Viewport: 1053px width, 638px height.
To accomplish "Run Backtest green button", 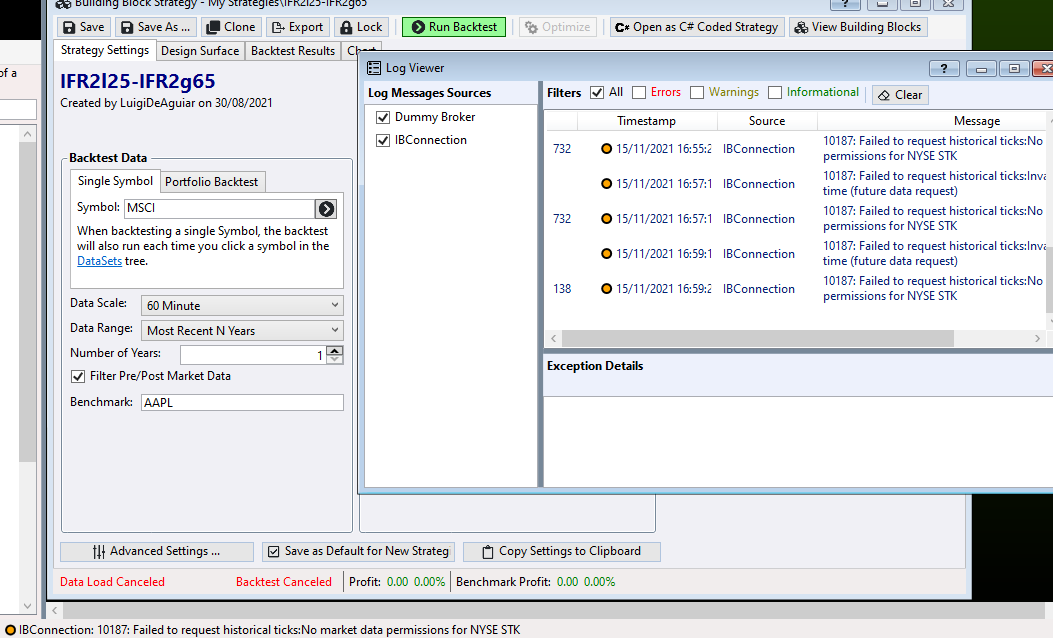I will 454,27.
